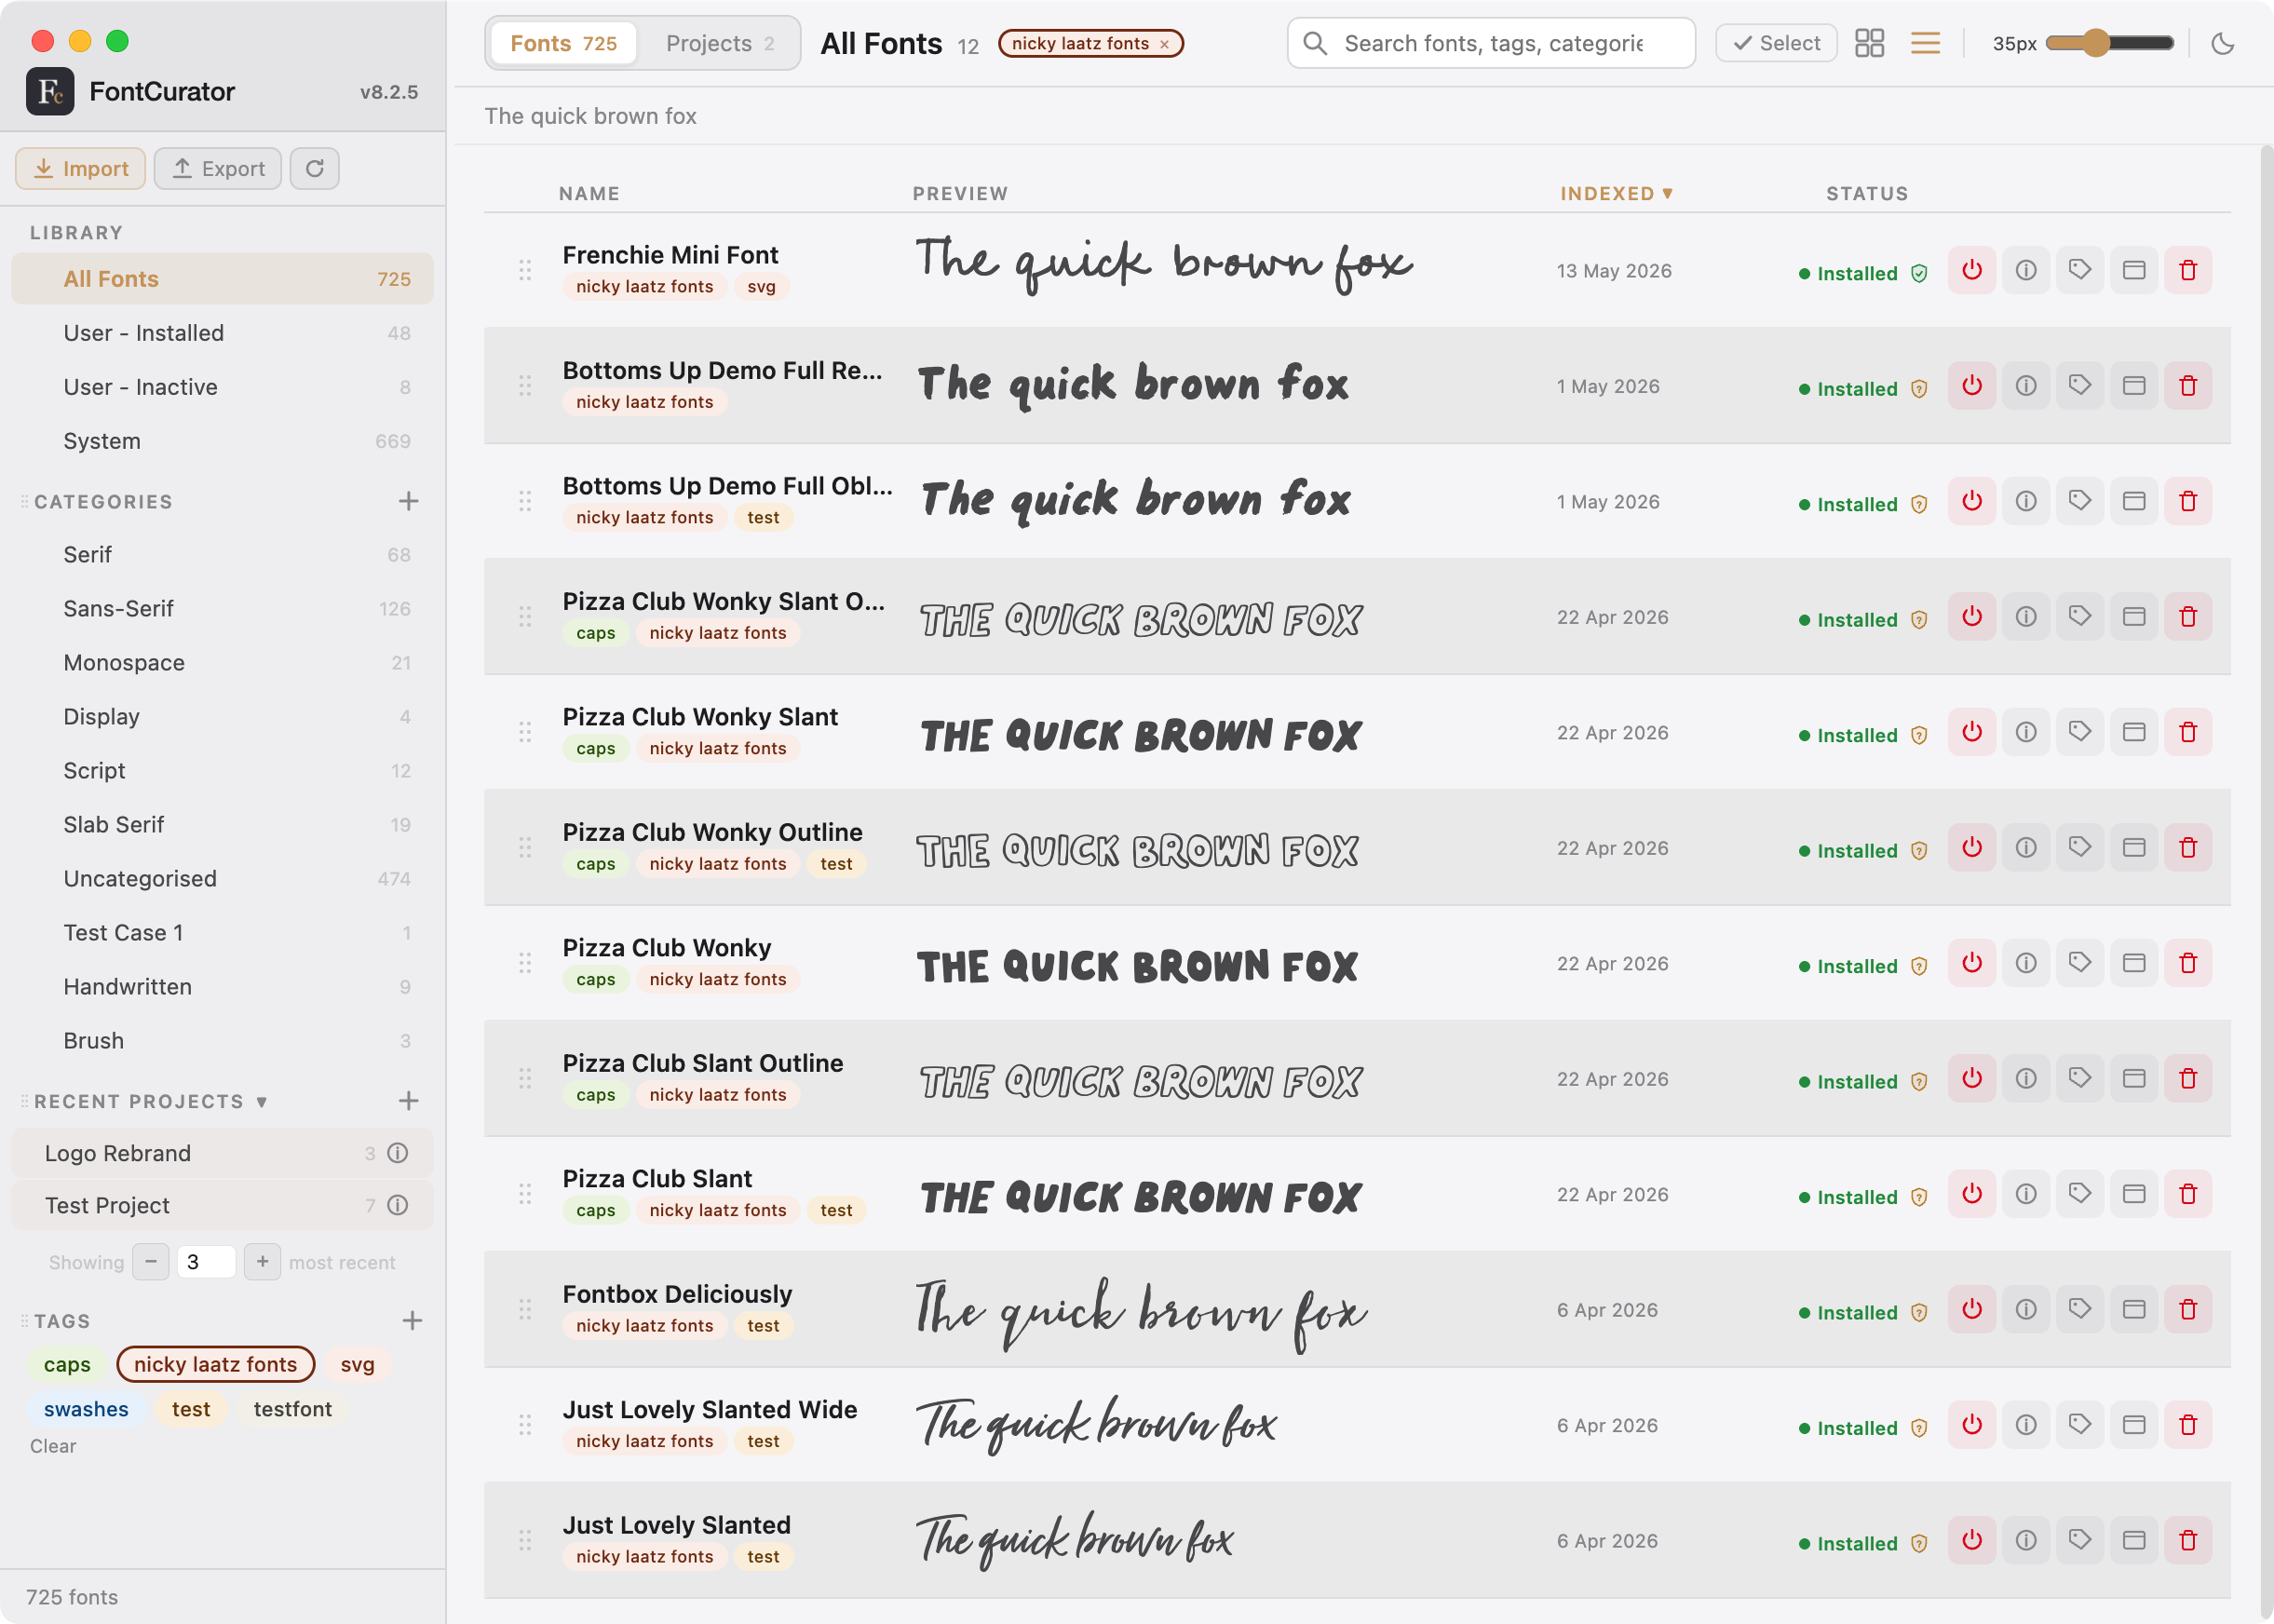Toggle power for Pizza Club Wonky Slant
This screenshot has width=2274, height=1624.
pos(1971,733)
